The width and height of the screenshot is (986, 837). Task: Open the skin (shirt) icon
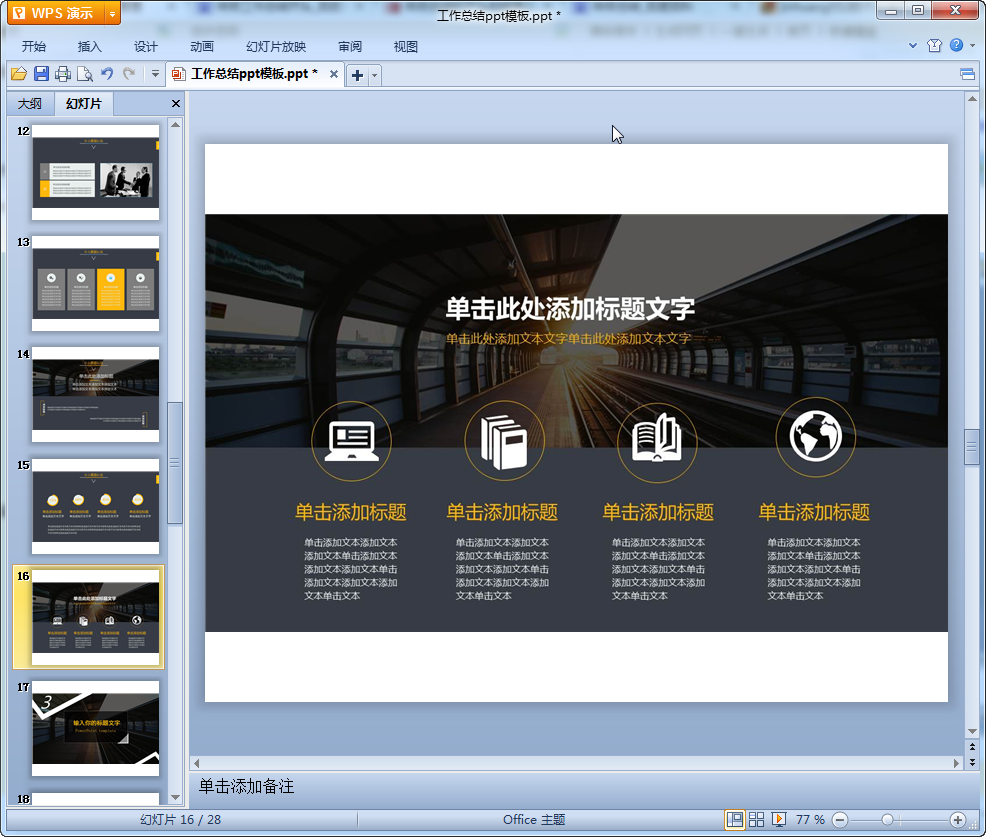tap(935, 46)
